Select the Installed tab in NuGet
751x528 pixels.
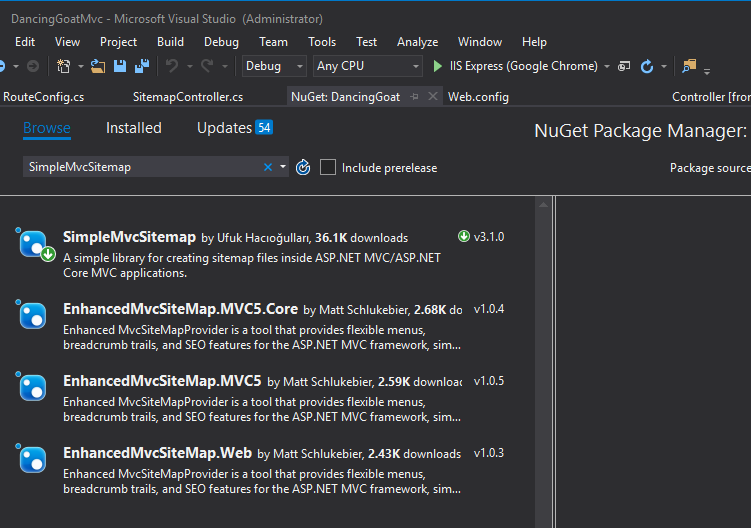pyautogui.click(x=134, y=128)
